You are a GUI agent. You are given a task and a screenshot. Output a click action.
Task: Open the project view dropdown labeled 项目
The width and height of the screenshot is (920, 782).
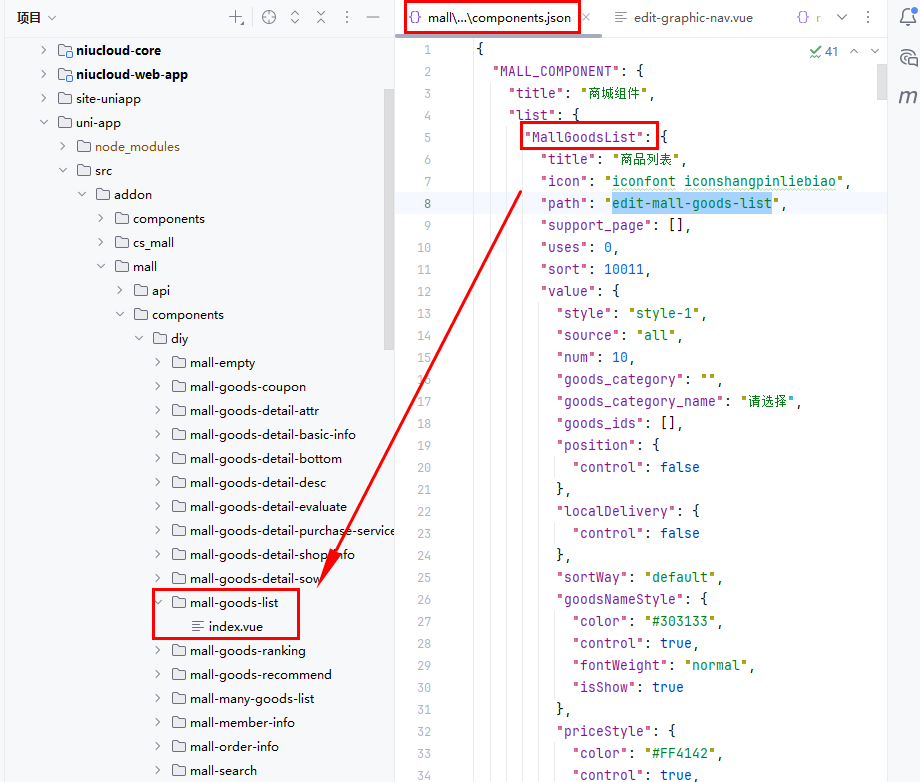tap(36, 17)
